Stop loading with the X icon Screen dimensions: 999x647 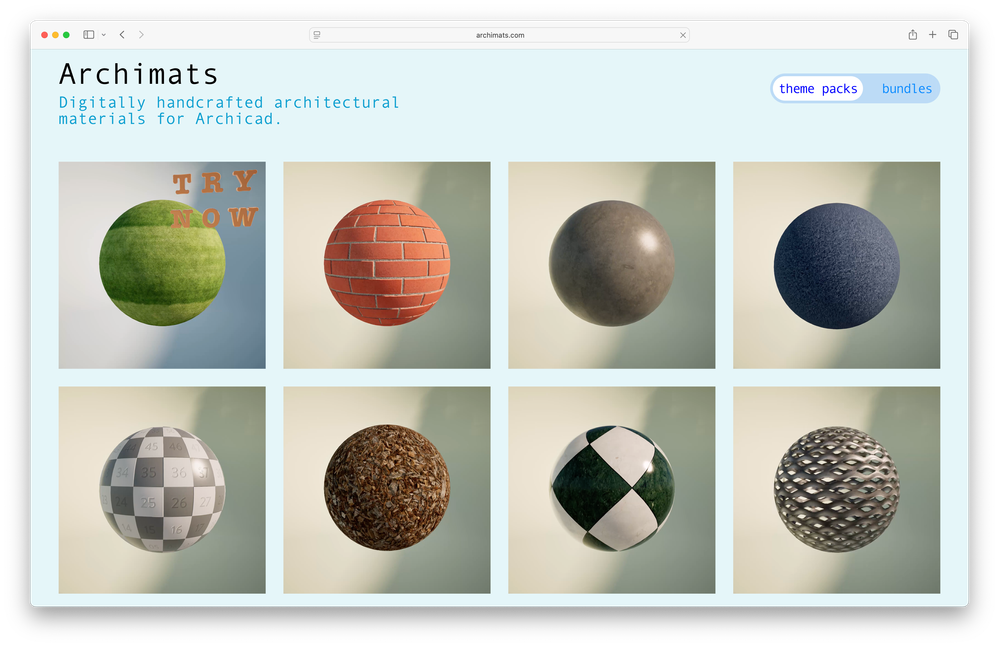click(683, 35)
